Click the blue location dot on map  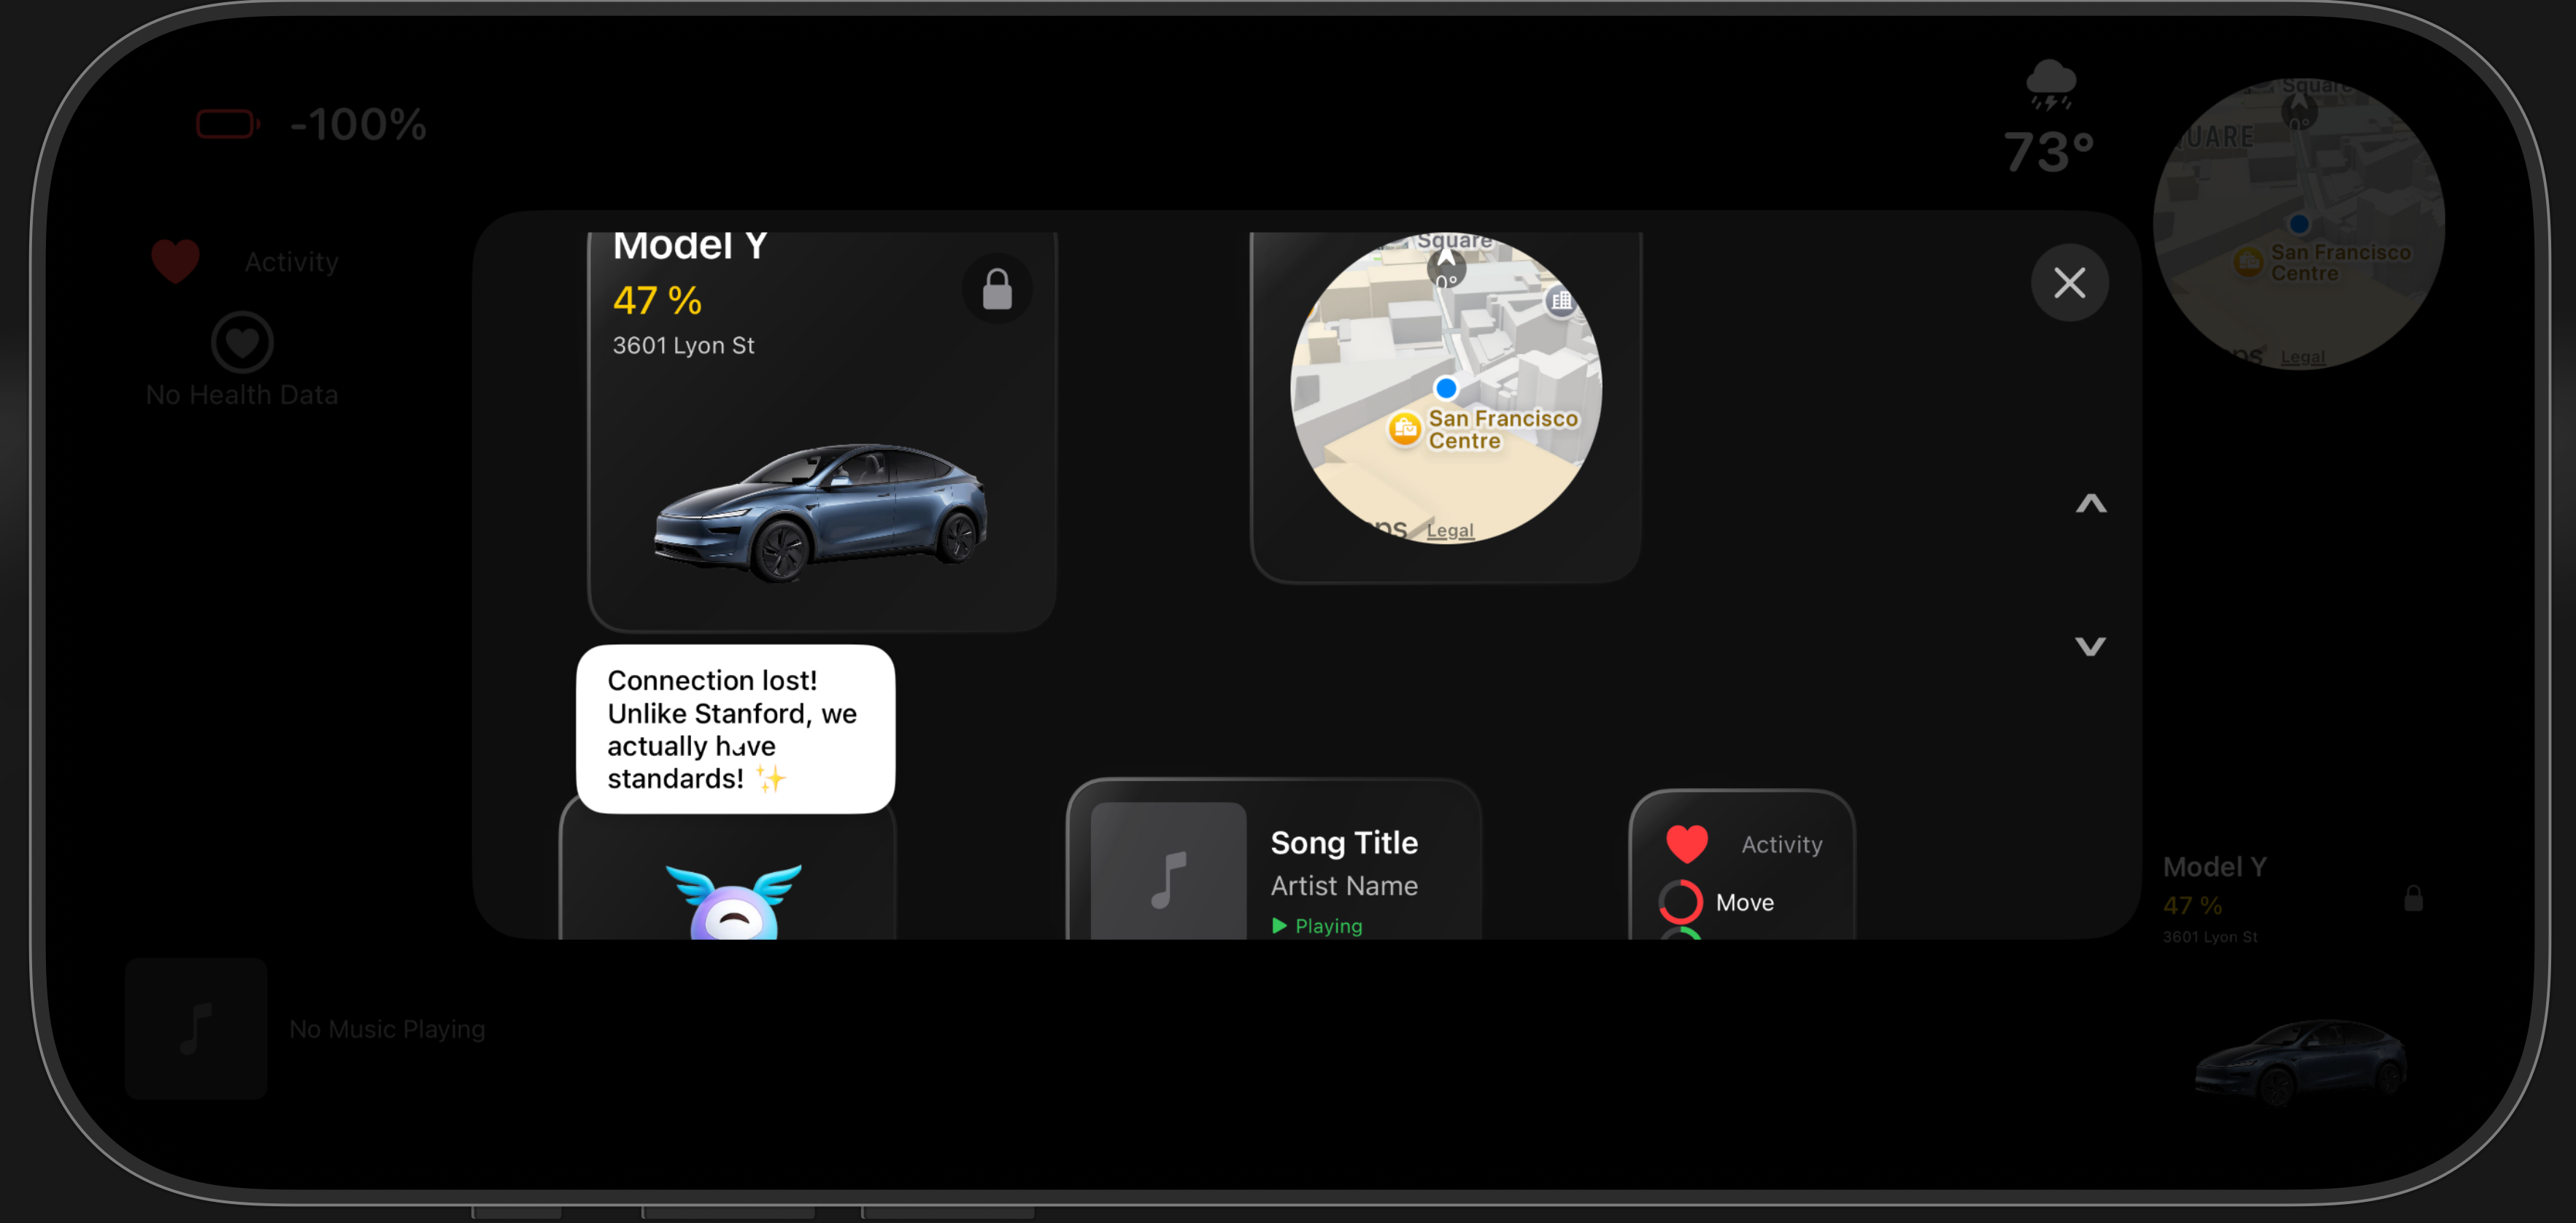click(x=1445, y=388)
